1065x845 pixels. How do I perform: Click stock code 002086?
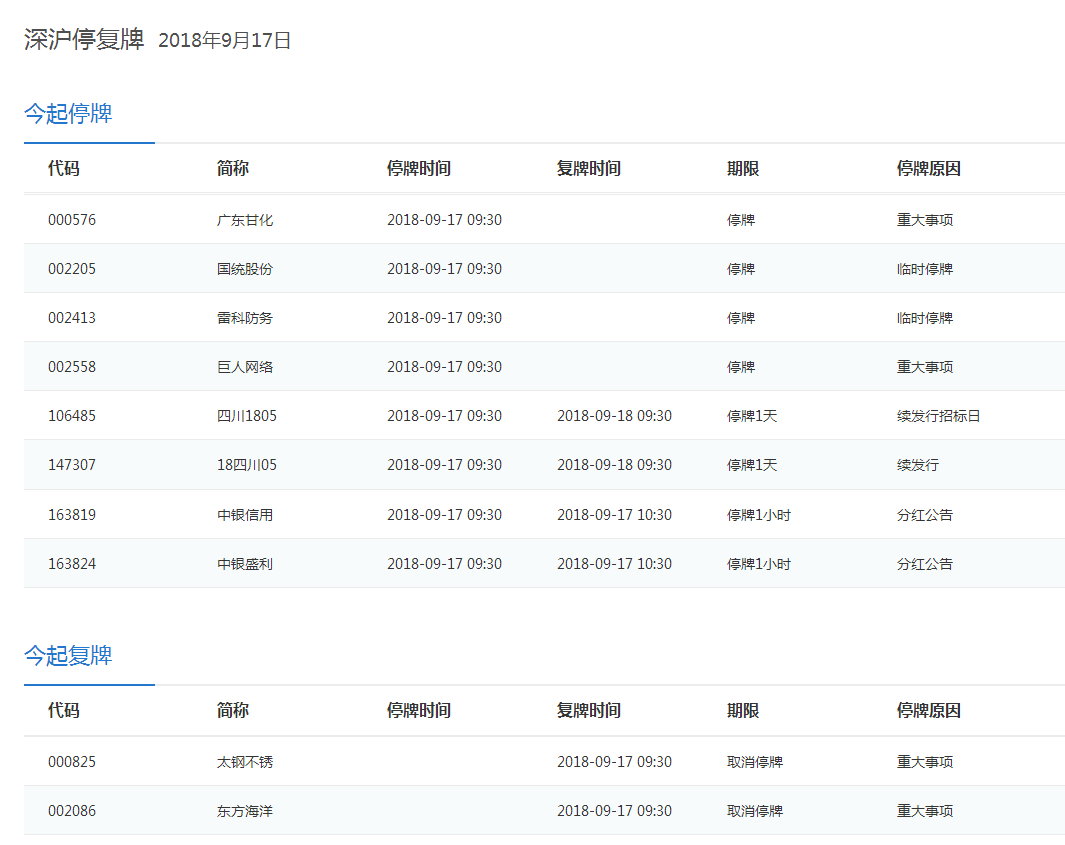click(72, 811)
